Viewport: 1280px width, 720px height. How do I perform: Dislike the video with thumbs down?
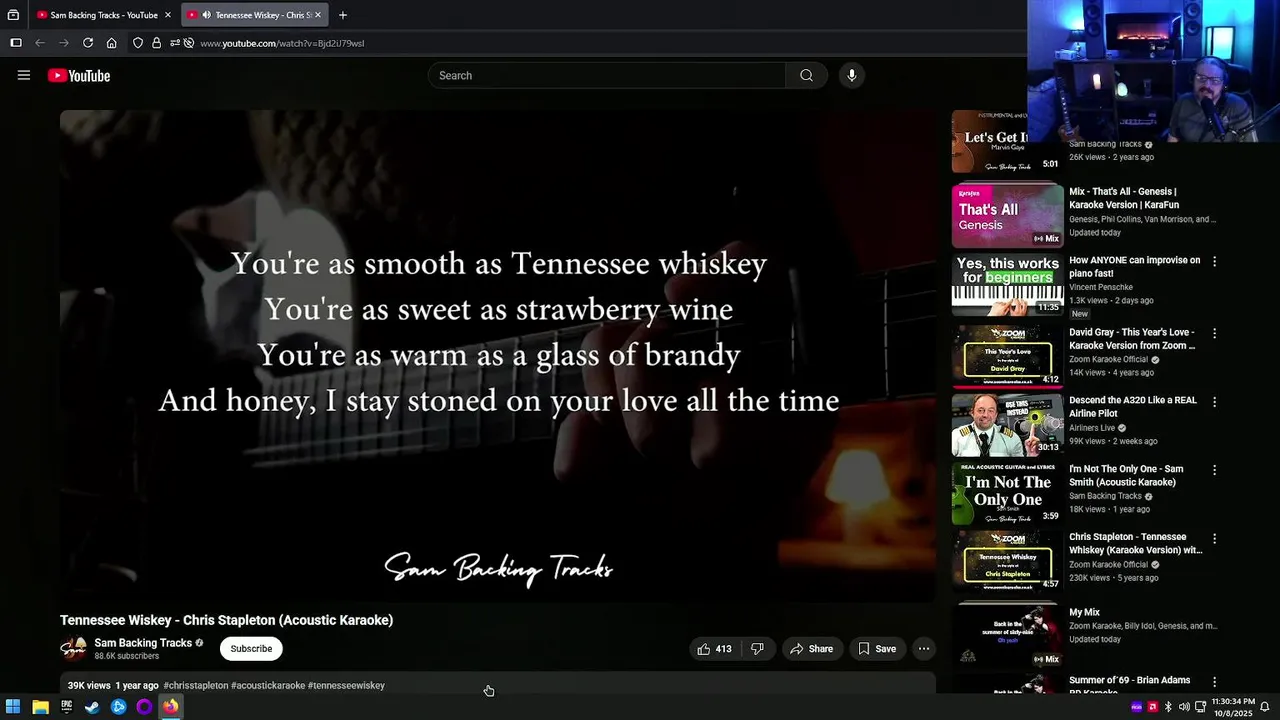tap(757, 649)
